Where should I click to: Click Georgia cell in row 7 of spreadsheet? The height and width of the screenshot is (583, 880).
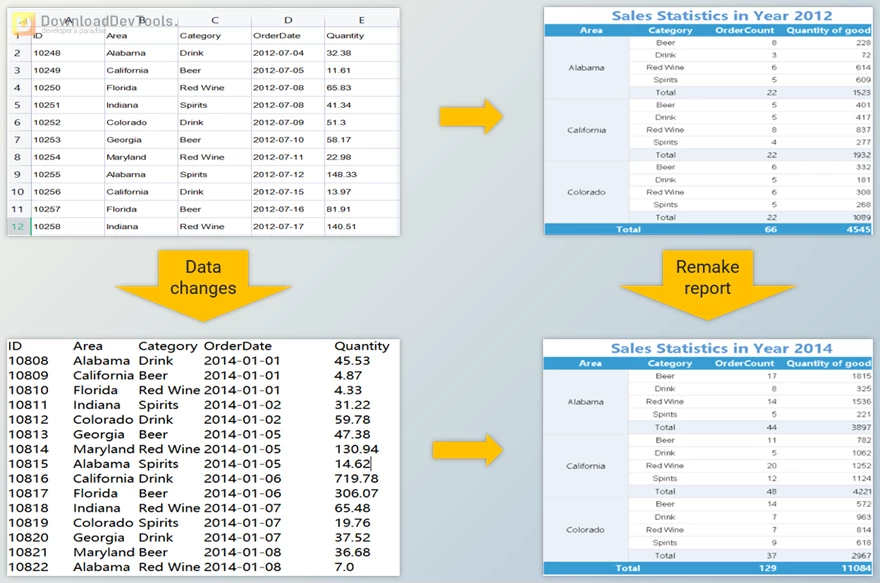pyautogui.click(x=141, y=140)
